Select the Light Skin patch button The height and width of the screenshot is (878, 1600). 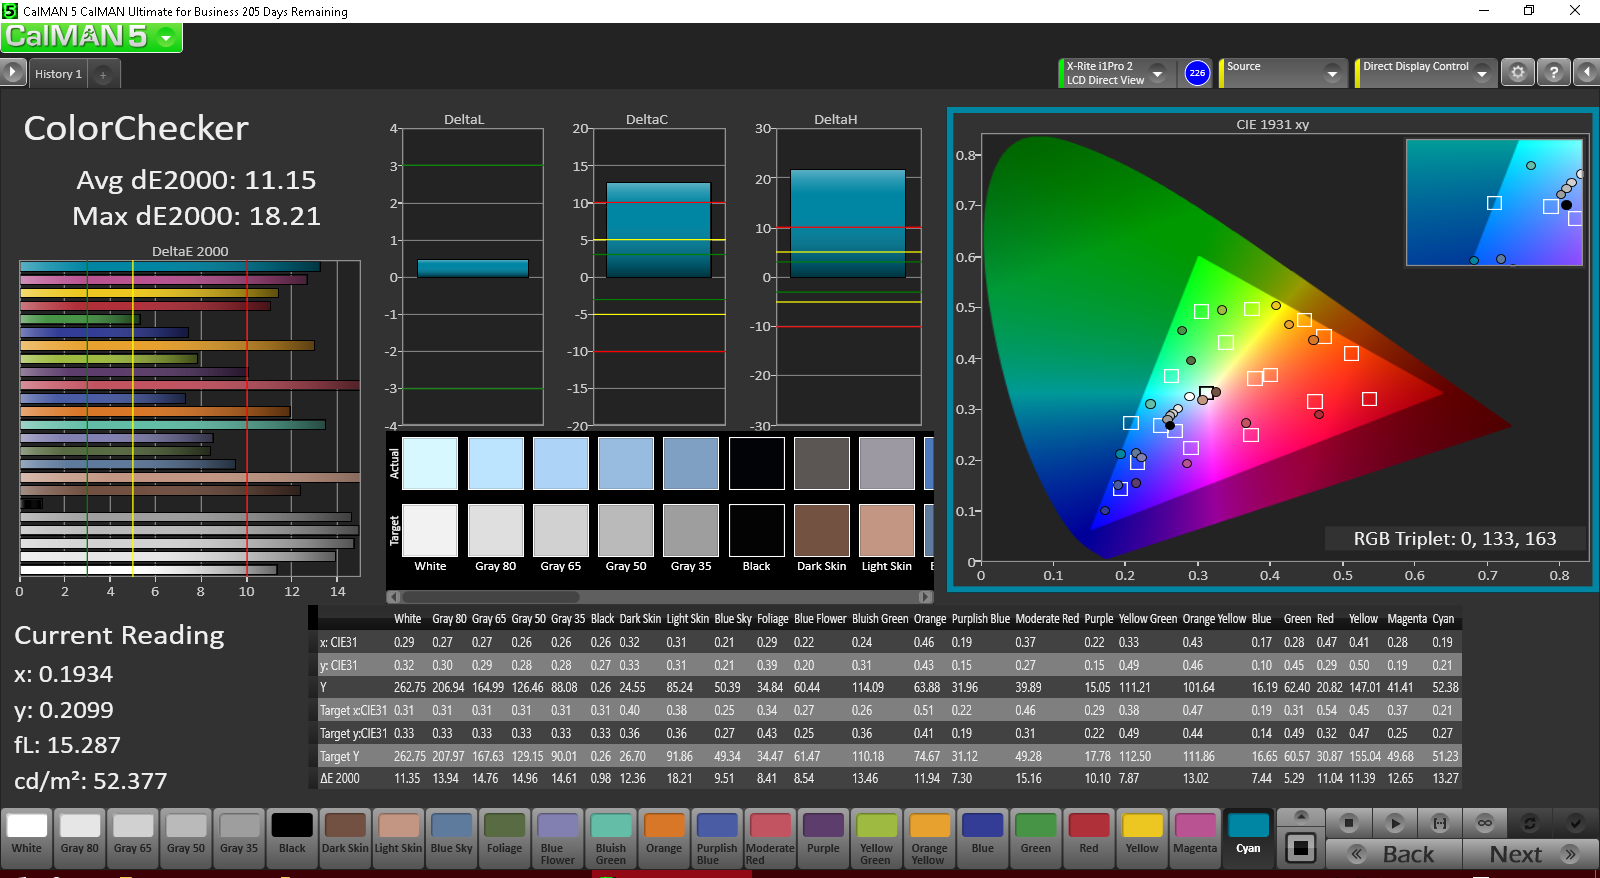398,838
